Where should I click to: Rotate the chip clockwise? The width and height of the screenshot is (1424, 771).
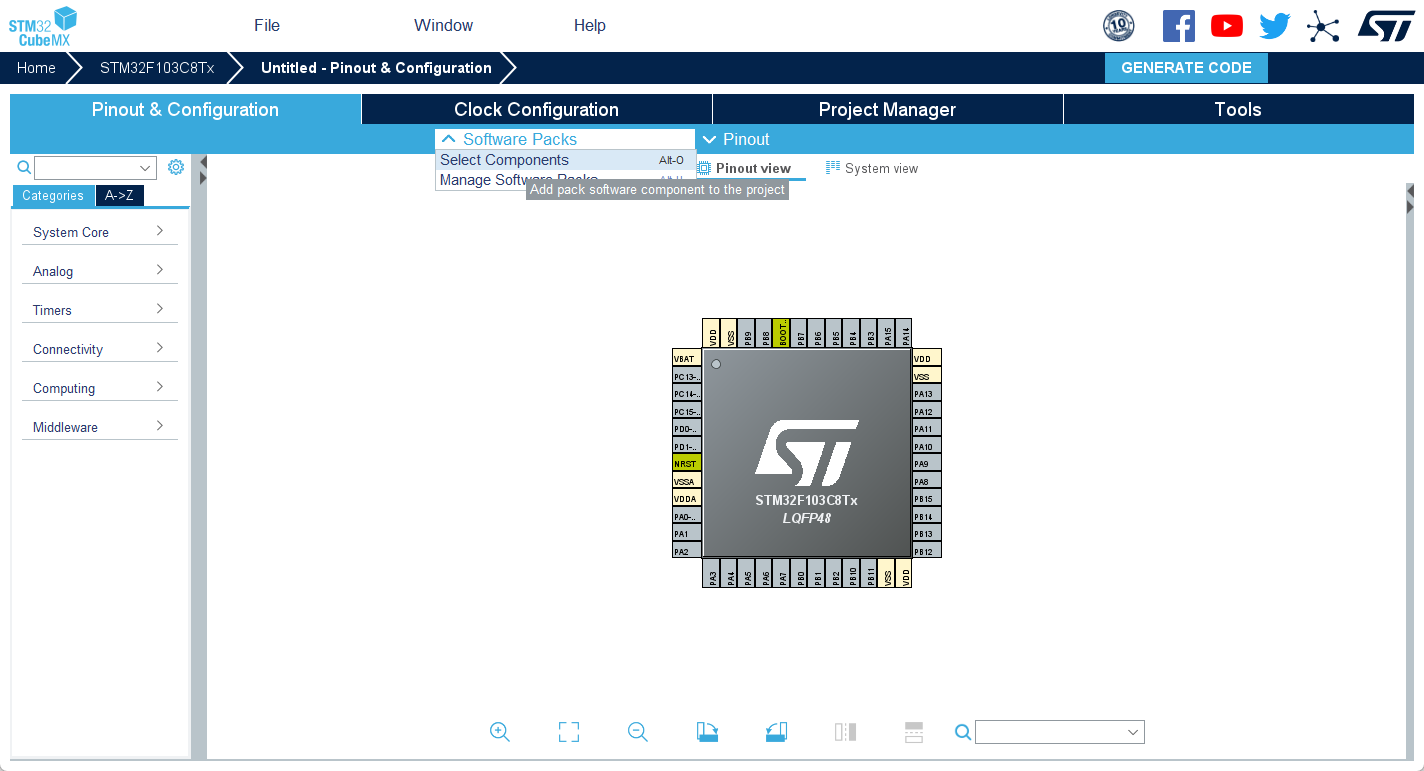[707, 731]
